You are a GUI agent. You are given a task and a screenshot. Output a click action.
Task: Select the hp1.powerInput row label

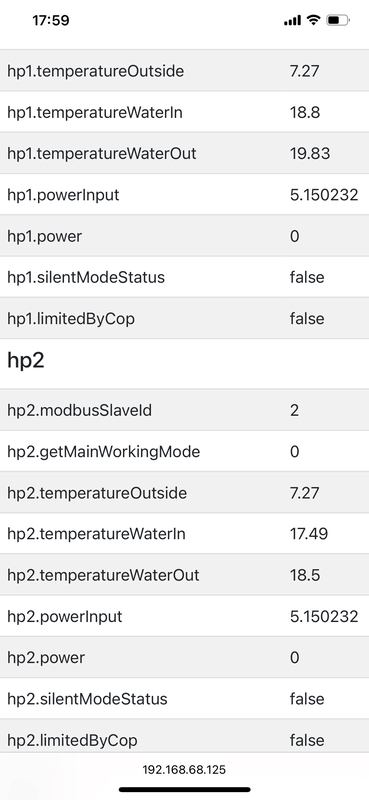point(63,195)
